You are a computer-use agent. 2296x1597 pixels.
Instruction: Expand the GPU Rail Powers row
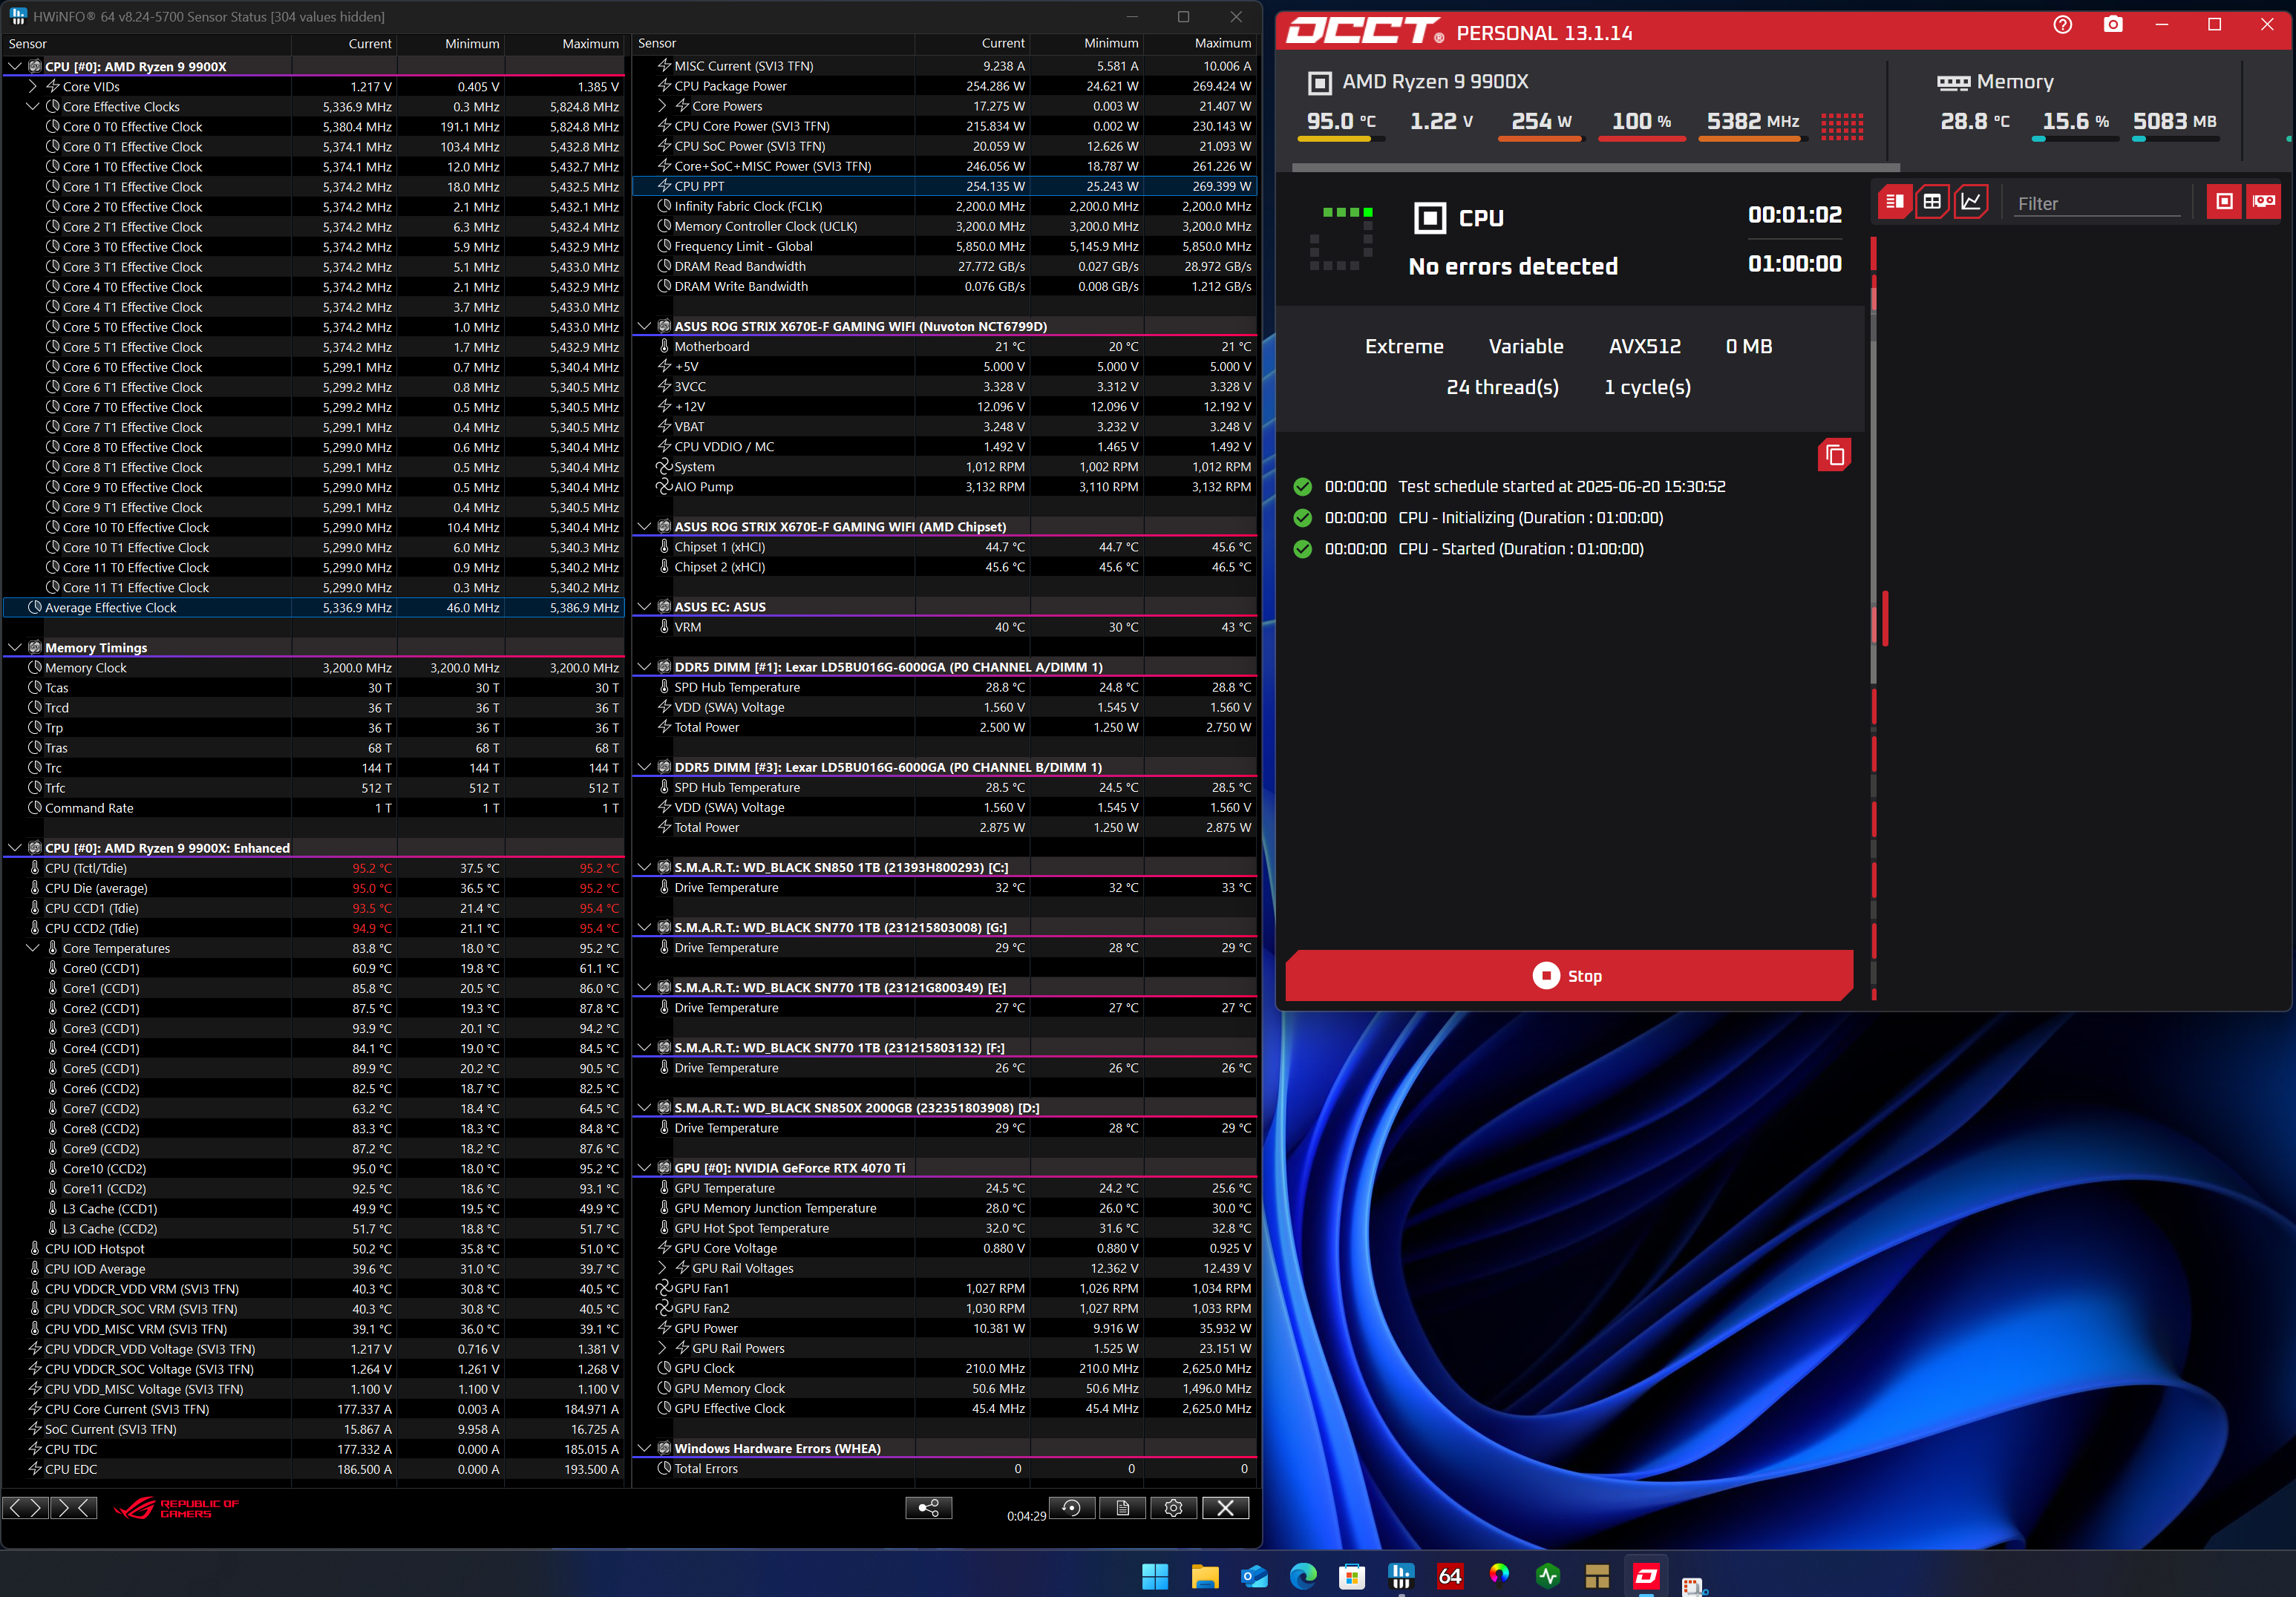[x=662, y=1348]
